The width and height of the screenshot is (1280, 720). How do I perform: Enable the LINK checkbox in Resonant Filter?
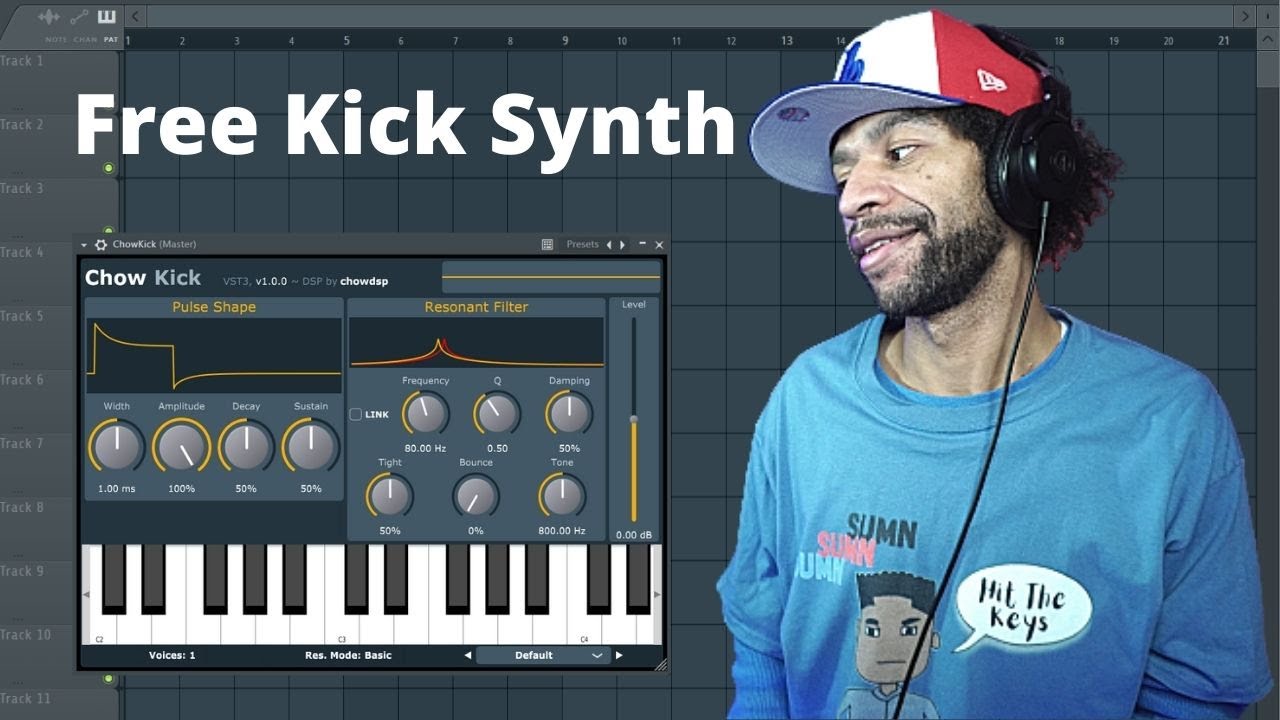[356, 414]
